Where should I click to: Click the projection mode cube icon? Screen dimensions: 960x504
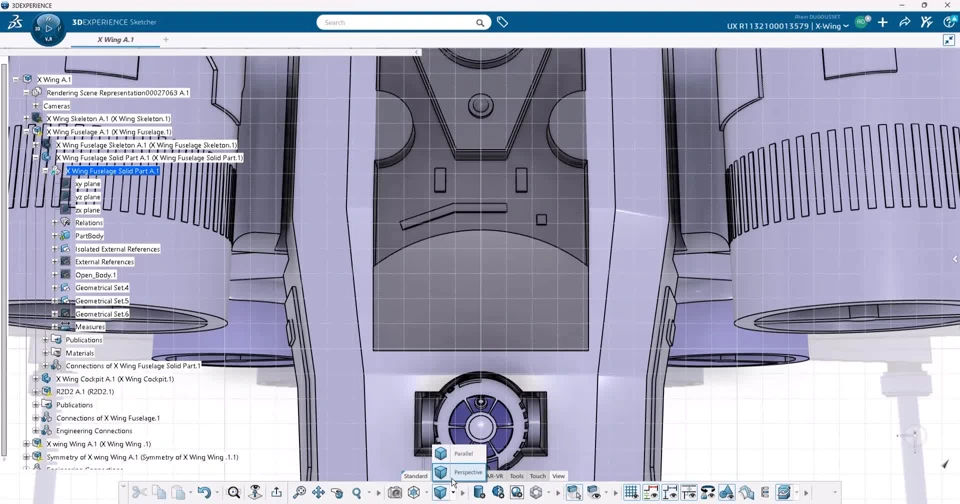point(440,492)
